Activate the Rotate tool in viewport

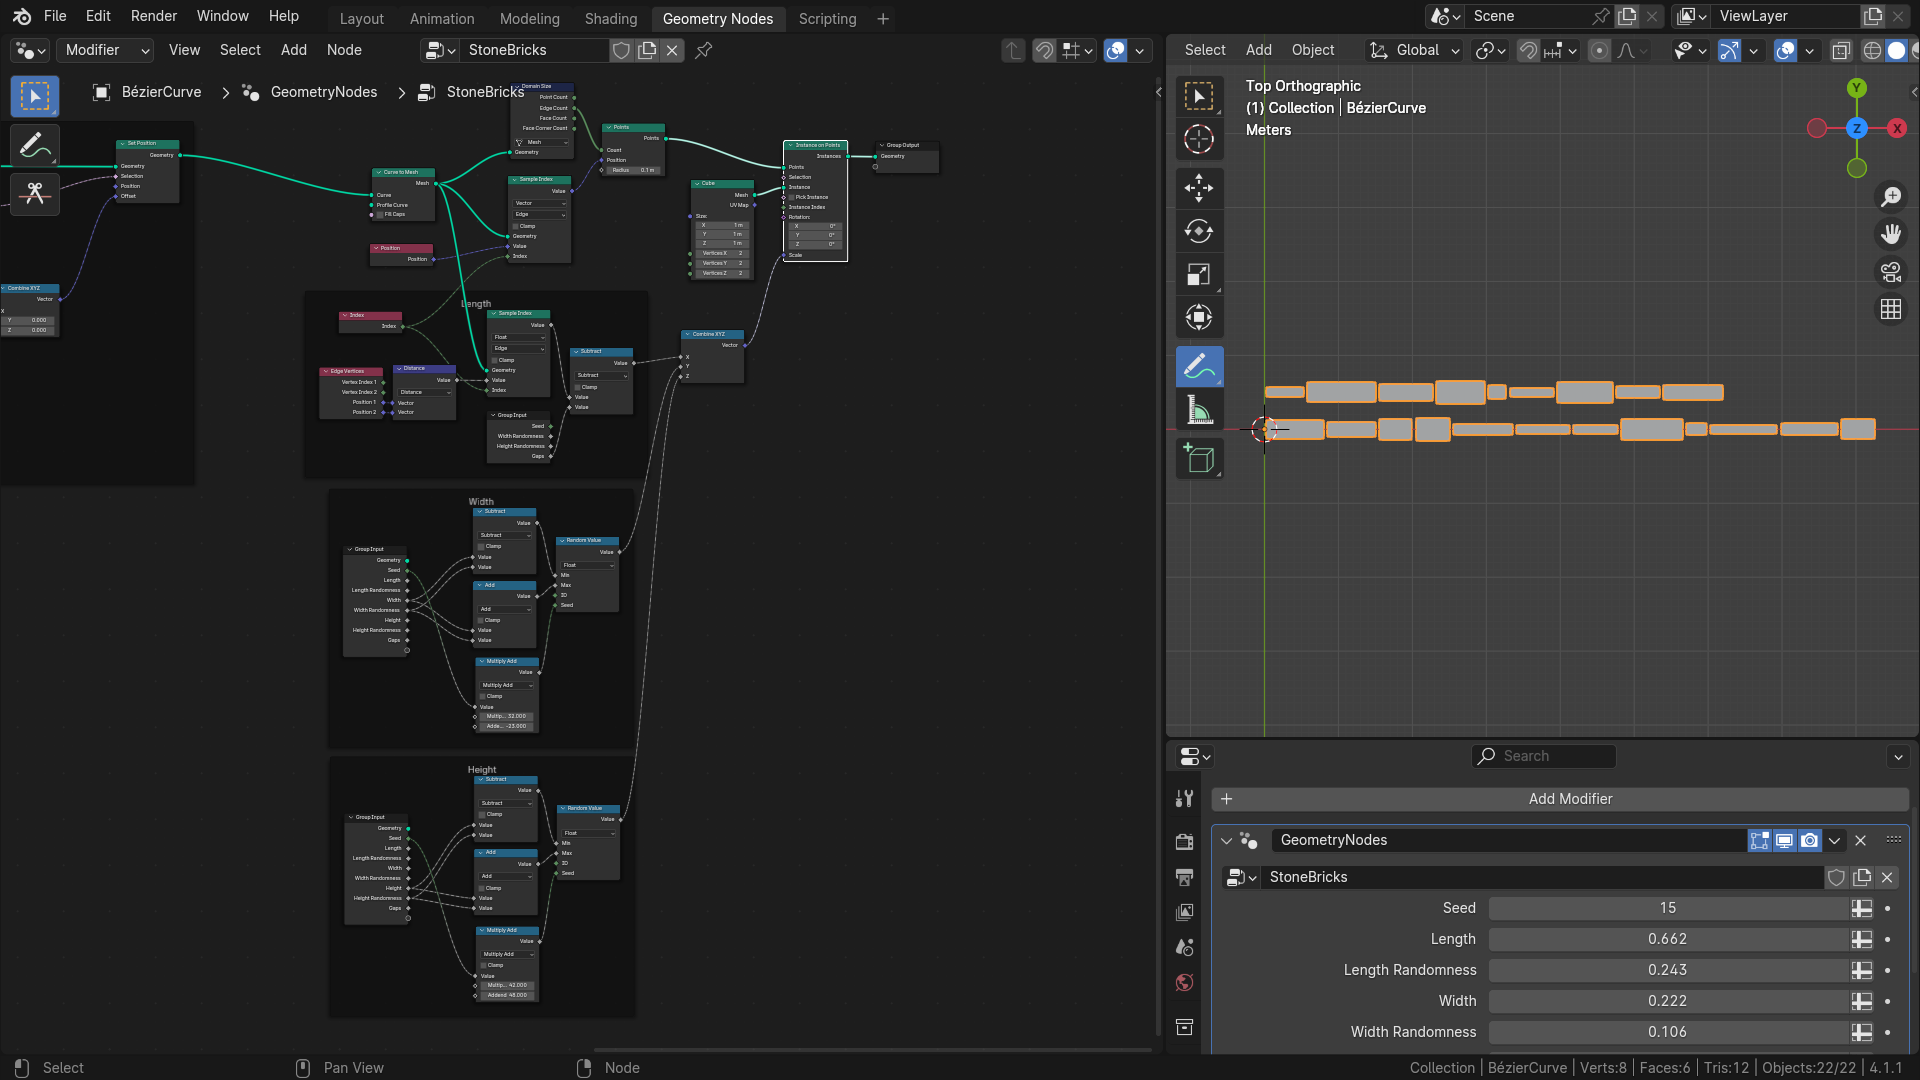[x=1199, y=231]
